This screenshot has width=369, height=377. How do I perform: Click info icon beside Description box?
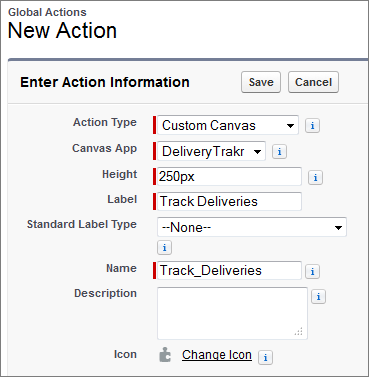click(x=318, y=296)
